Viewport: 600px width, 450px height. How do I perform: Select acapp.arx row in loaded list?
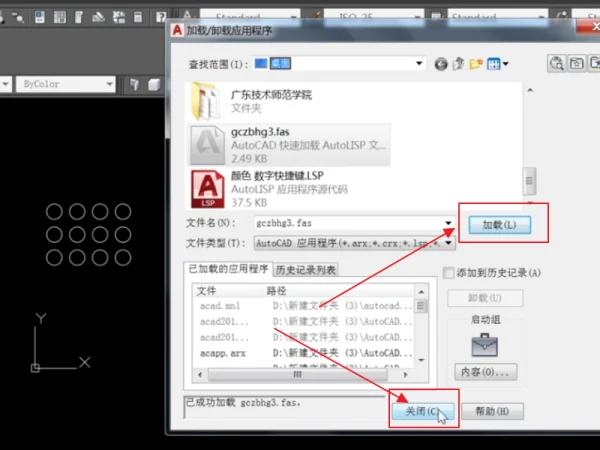click(x=304, y=353)
